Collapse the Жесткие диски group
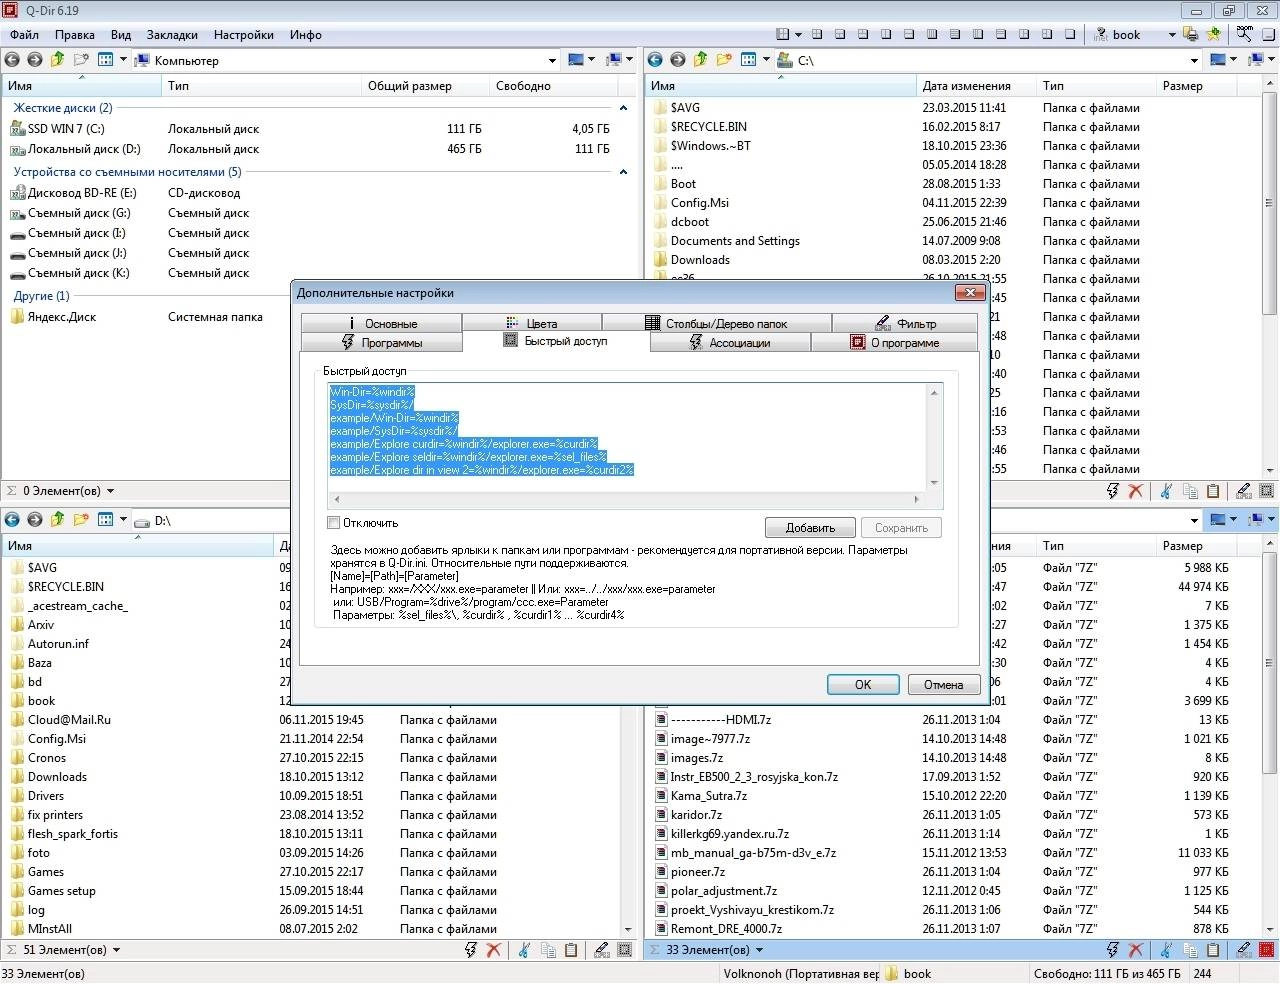This screenshot has width=1280, height=984. [x=623, y=108]
